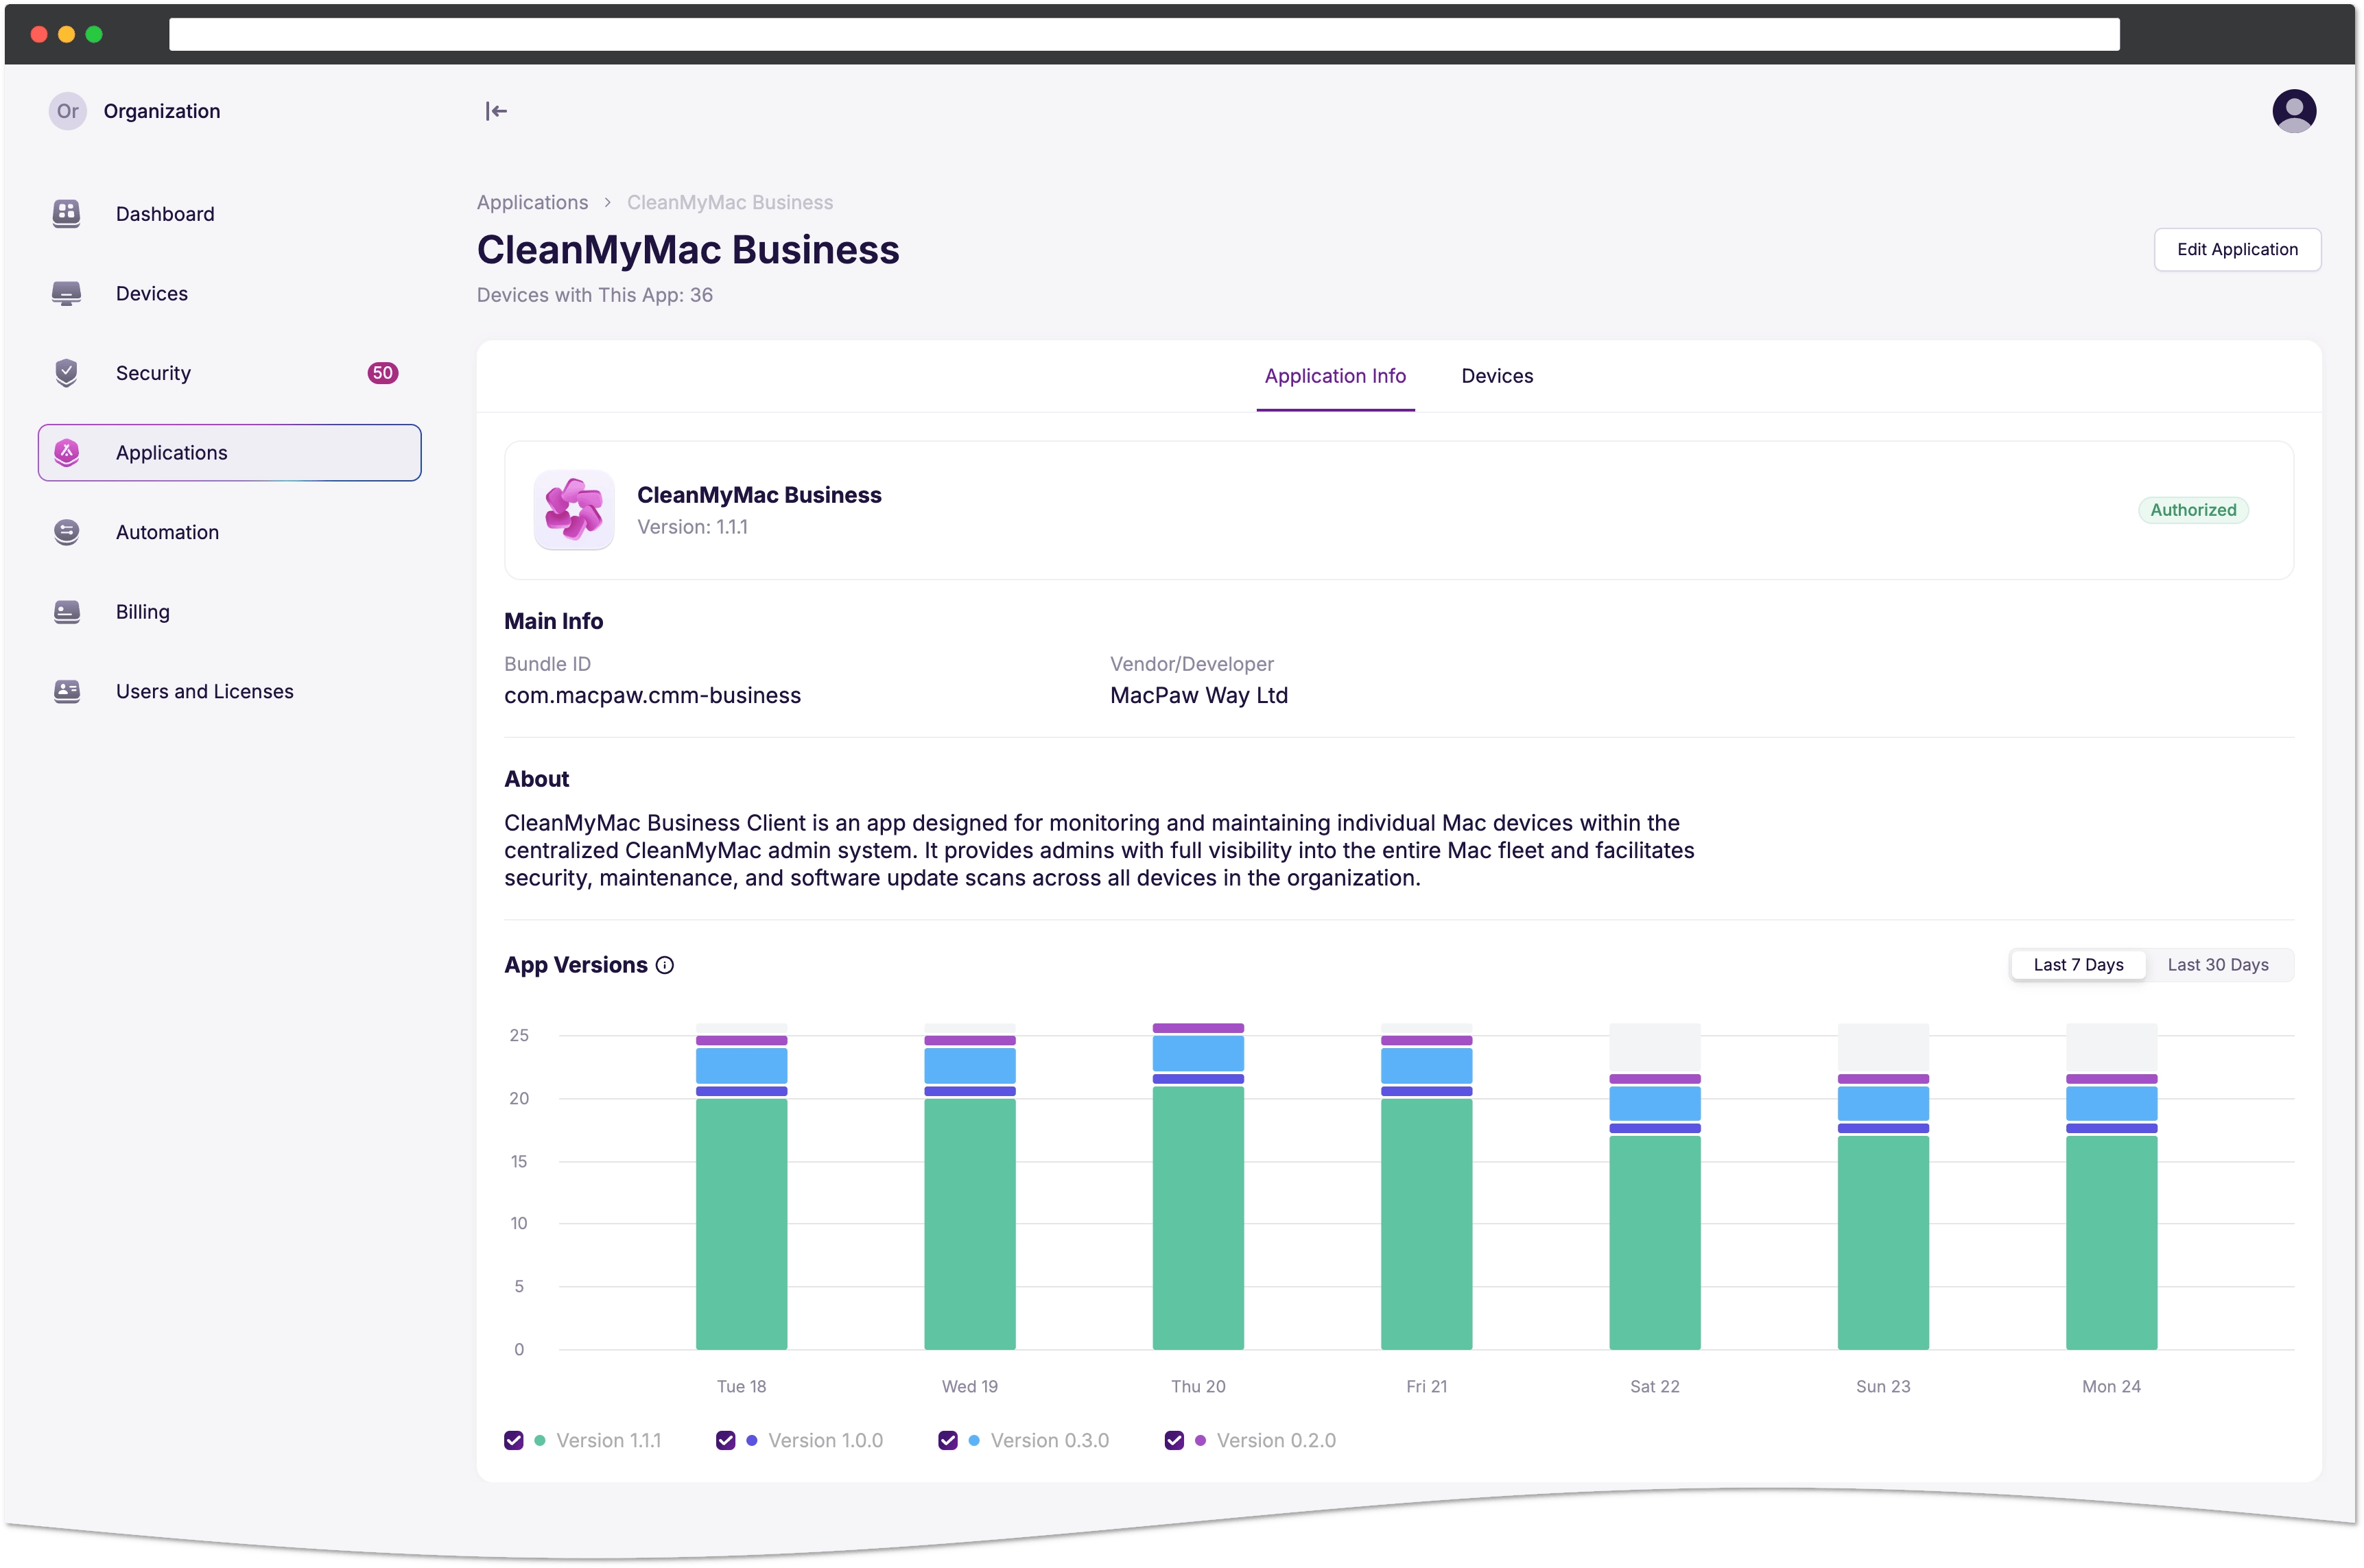
Task: Click the Devices sidebar icon
Action: (66, 293)
